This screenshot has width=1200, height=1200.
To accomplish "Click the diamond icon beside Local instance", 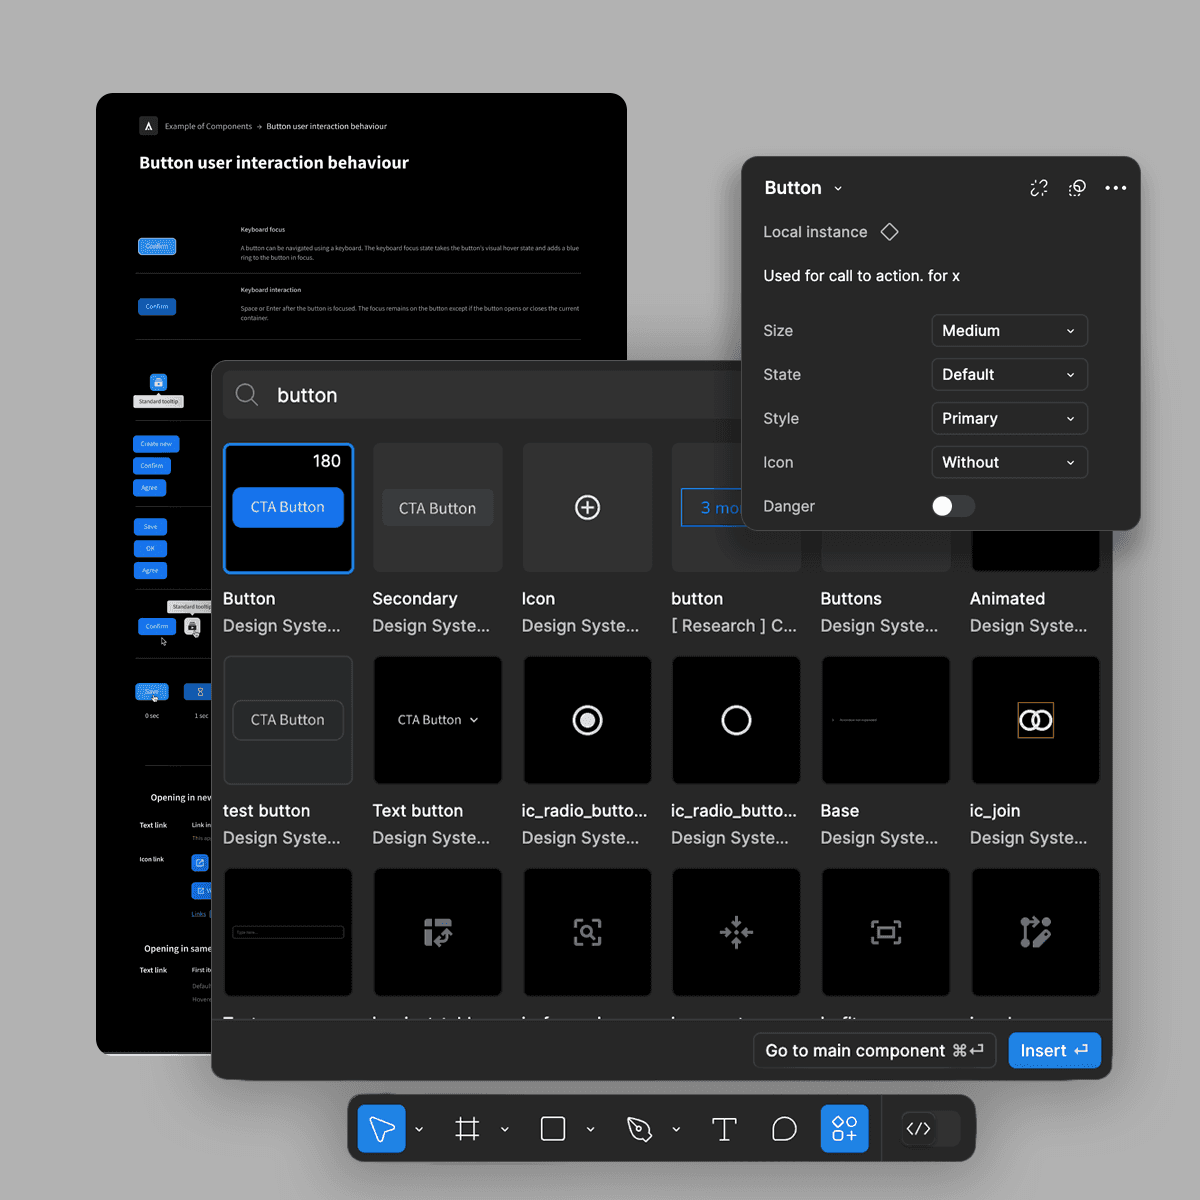I will [889, 232].
